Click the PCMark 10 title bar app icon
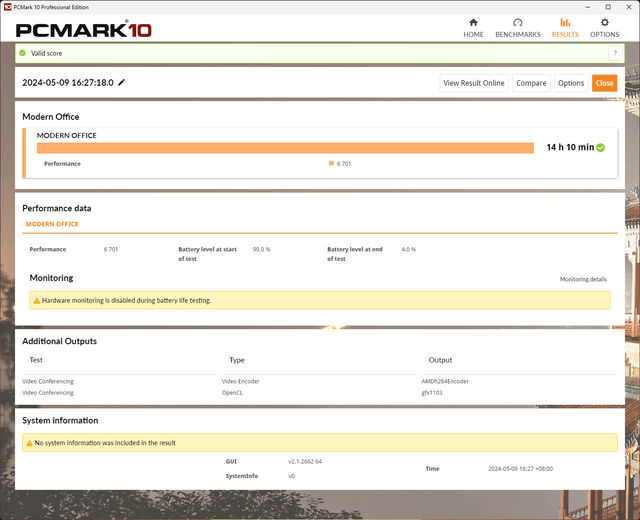 pos(7,7)
